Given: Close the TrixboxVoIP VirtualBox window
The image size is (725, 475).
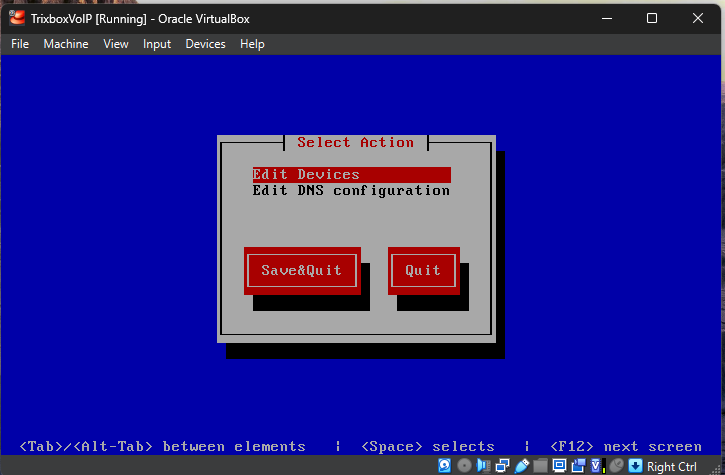Looking at the screenshot, I should 698,19.
